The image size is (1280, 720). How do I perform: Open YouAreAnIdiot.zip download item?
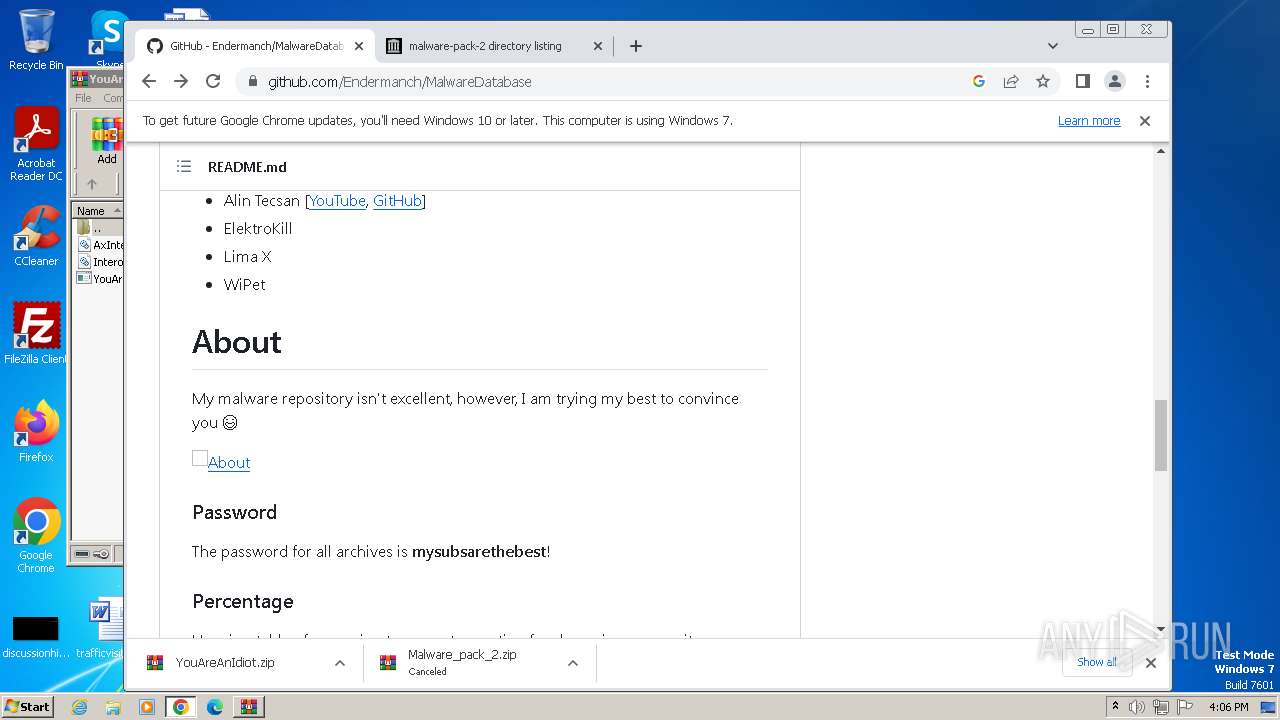(225, 663)
